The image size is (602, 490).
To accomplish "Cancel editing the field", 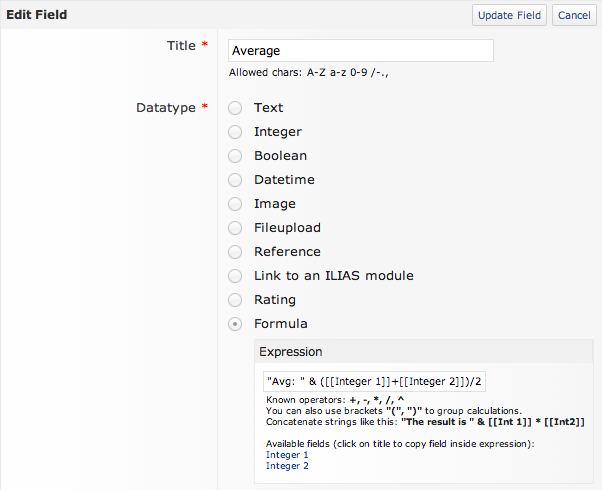I will click(574, 15).
